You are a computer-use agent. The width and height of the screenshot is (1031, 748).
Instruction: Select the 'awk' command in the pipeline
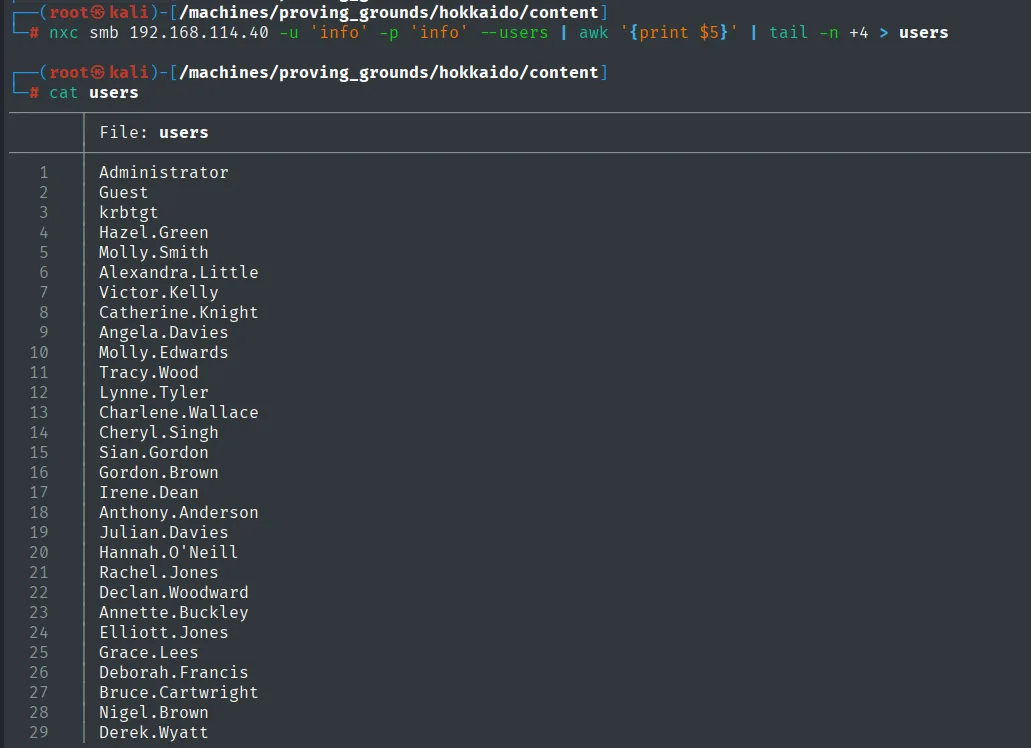pyautogui.click(x=594, y=32)
